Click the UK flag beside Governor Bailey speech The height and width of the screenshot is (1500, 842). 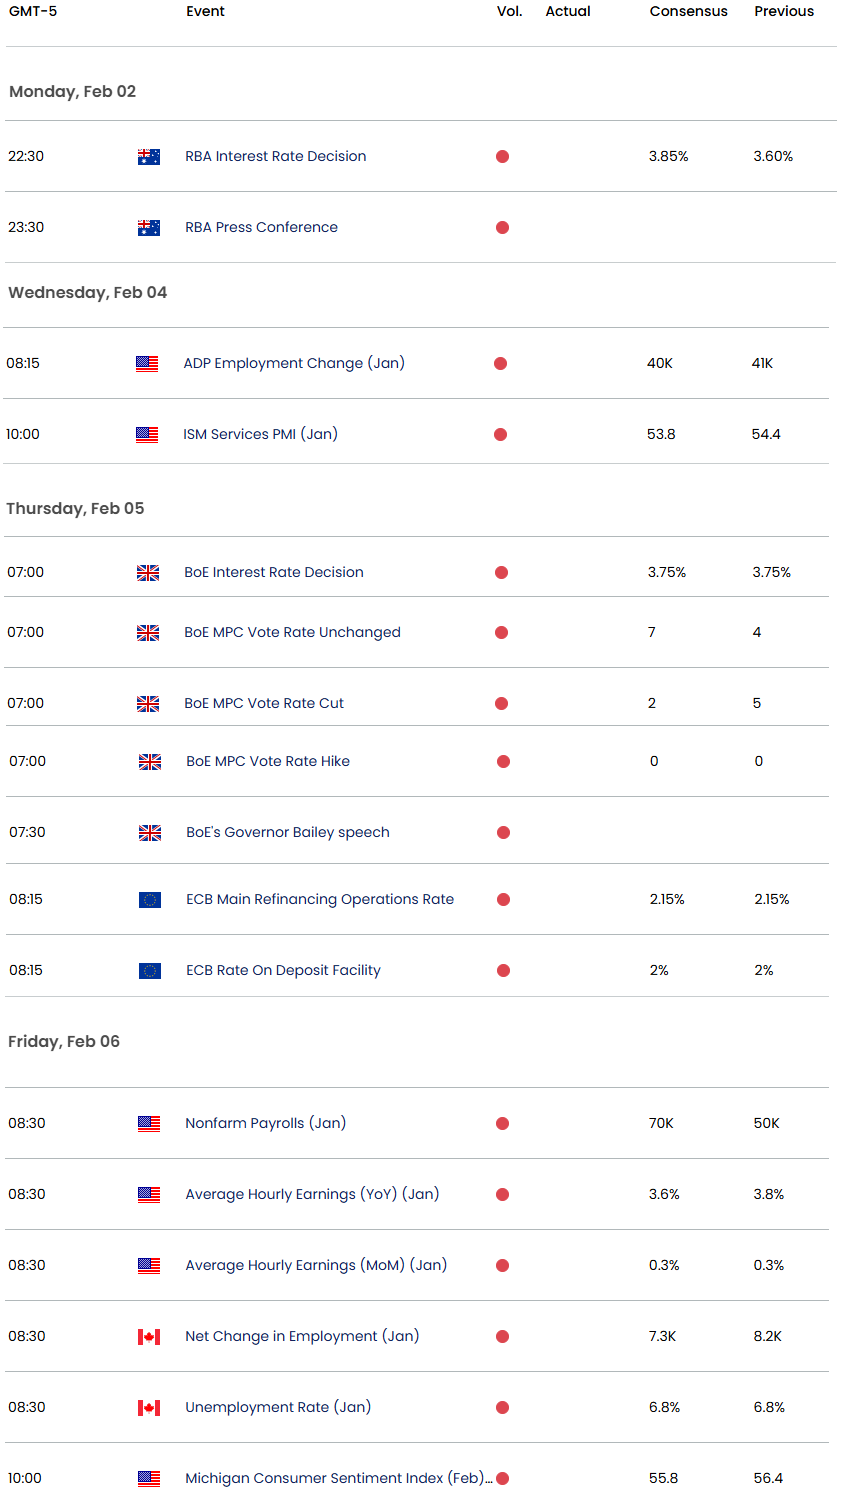[150, 832]
